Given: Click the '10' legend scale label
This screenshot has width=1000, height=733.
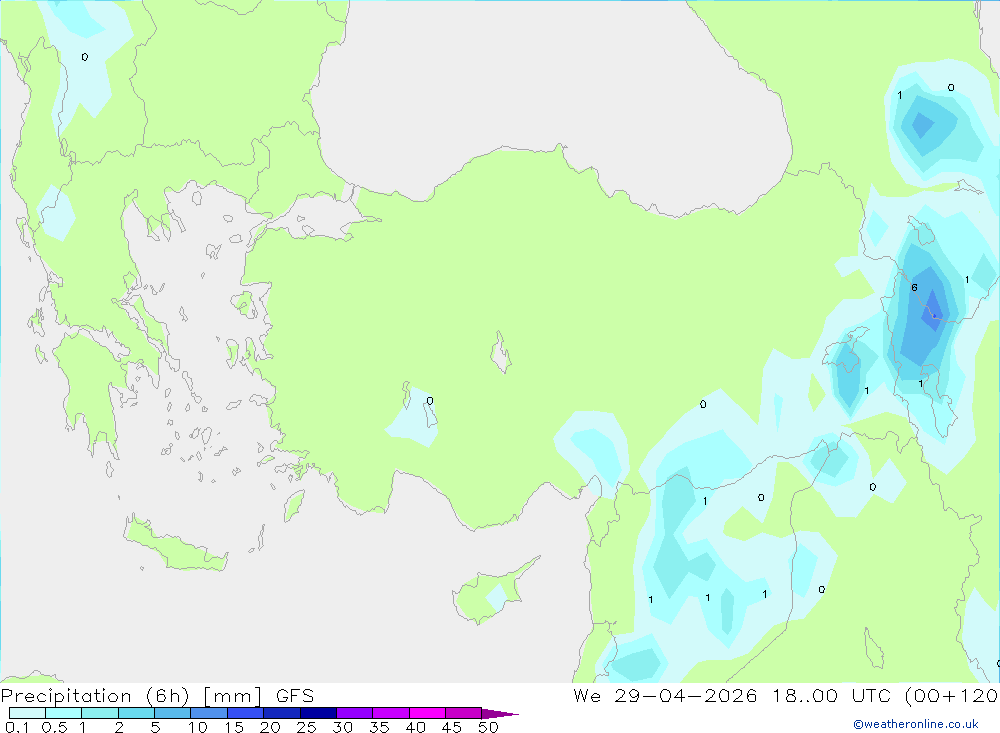Looking at the screenshot, I should click(198, 727).
